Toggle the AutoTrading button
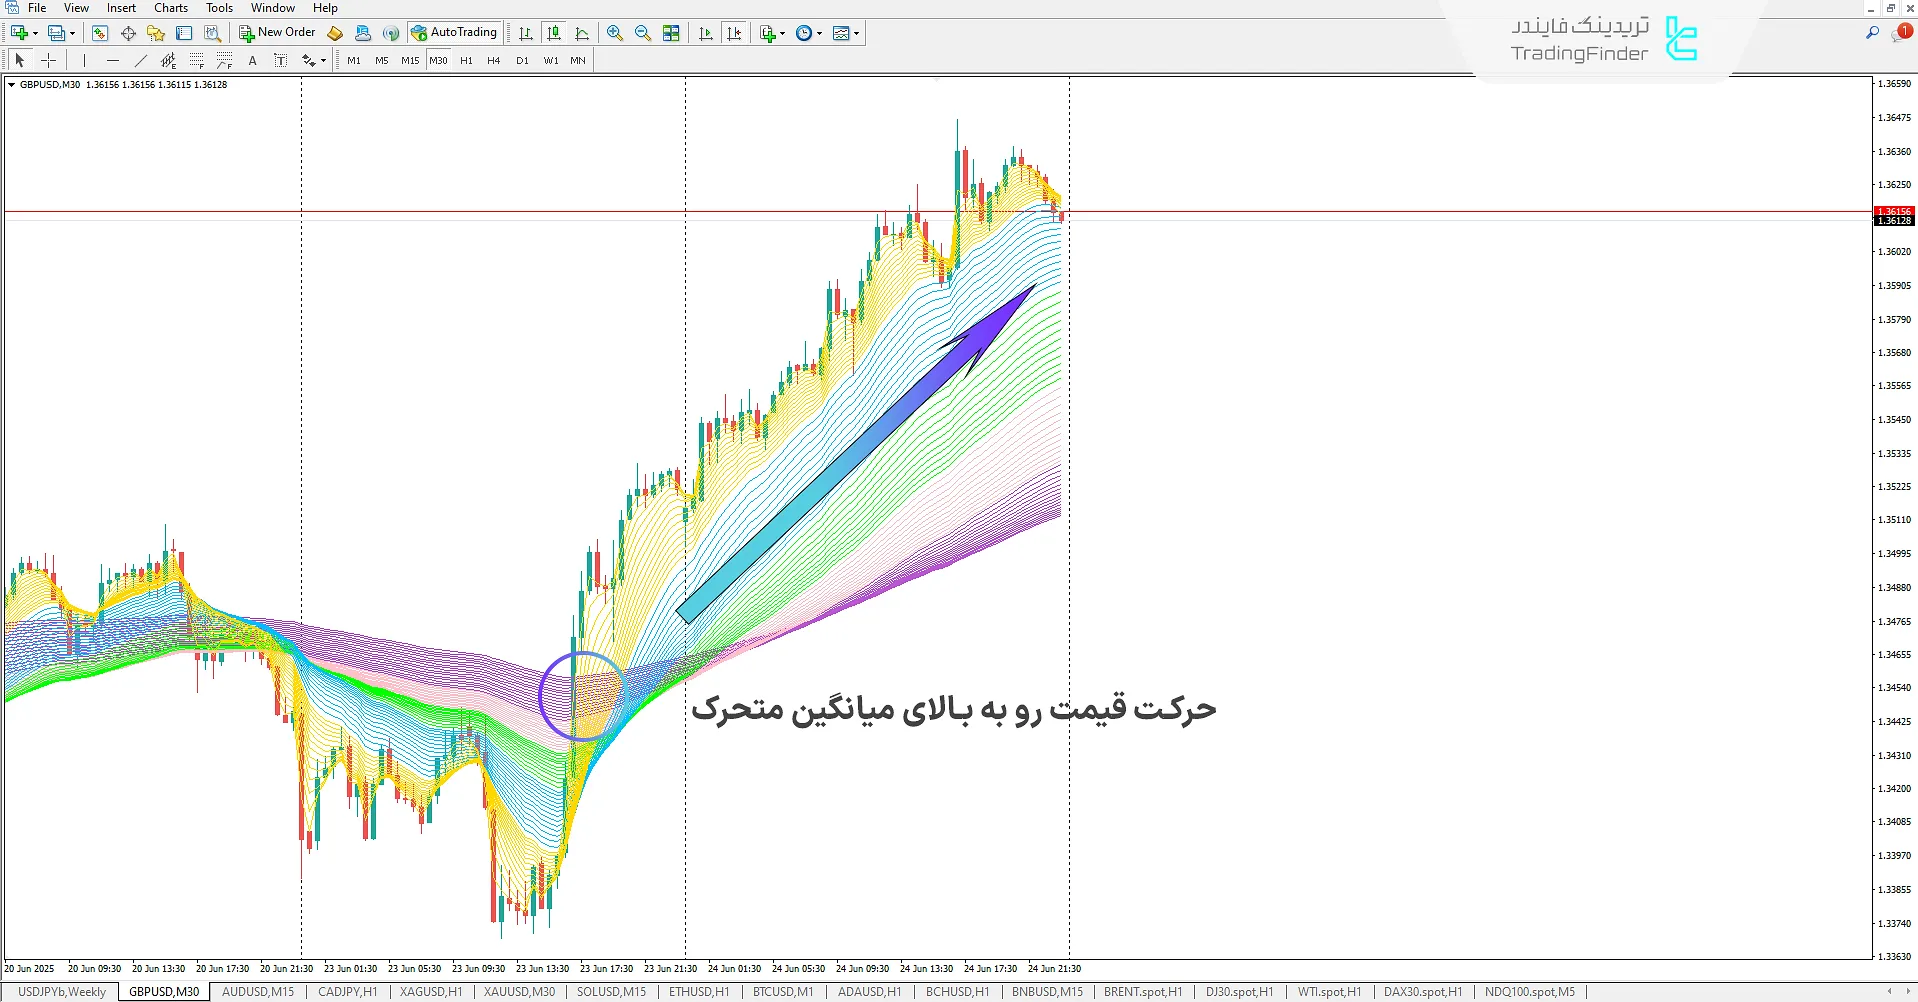Image resolution: width=1918 pixels, height=1002 pixels. click(x=454, y=33)
